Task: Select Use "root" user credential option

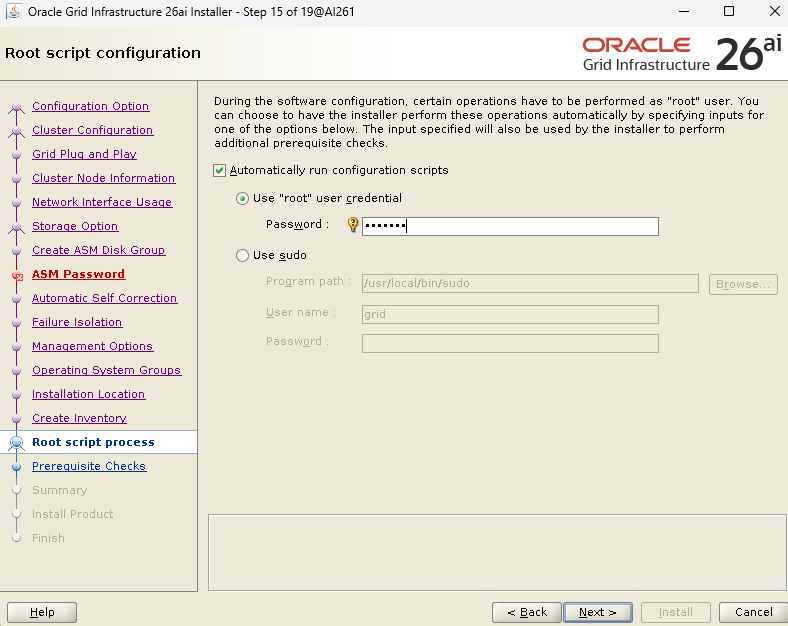Action: point(243,199)
